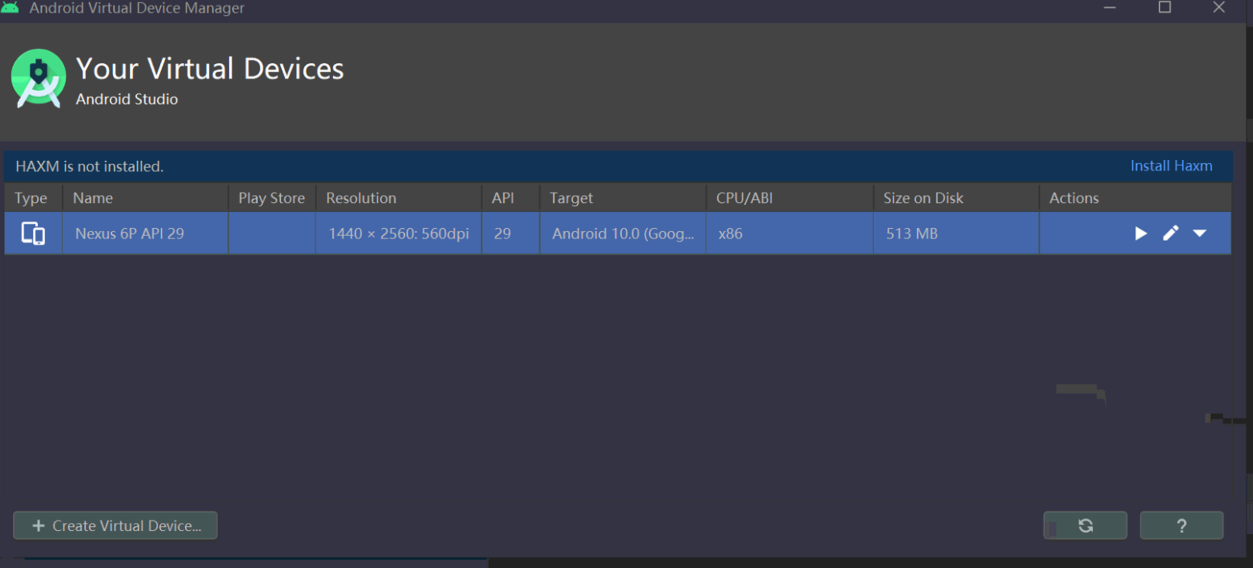Image resolution: width=1253 pixels, height=568 pixels.
Task: Sort by CPU/ABI column header
Action: point(790,198)
